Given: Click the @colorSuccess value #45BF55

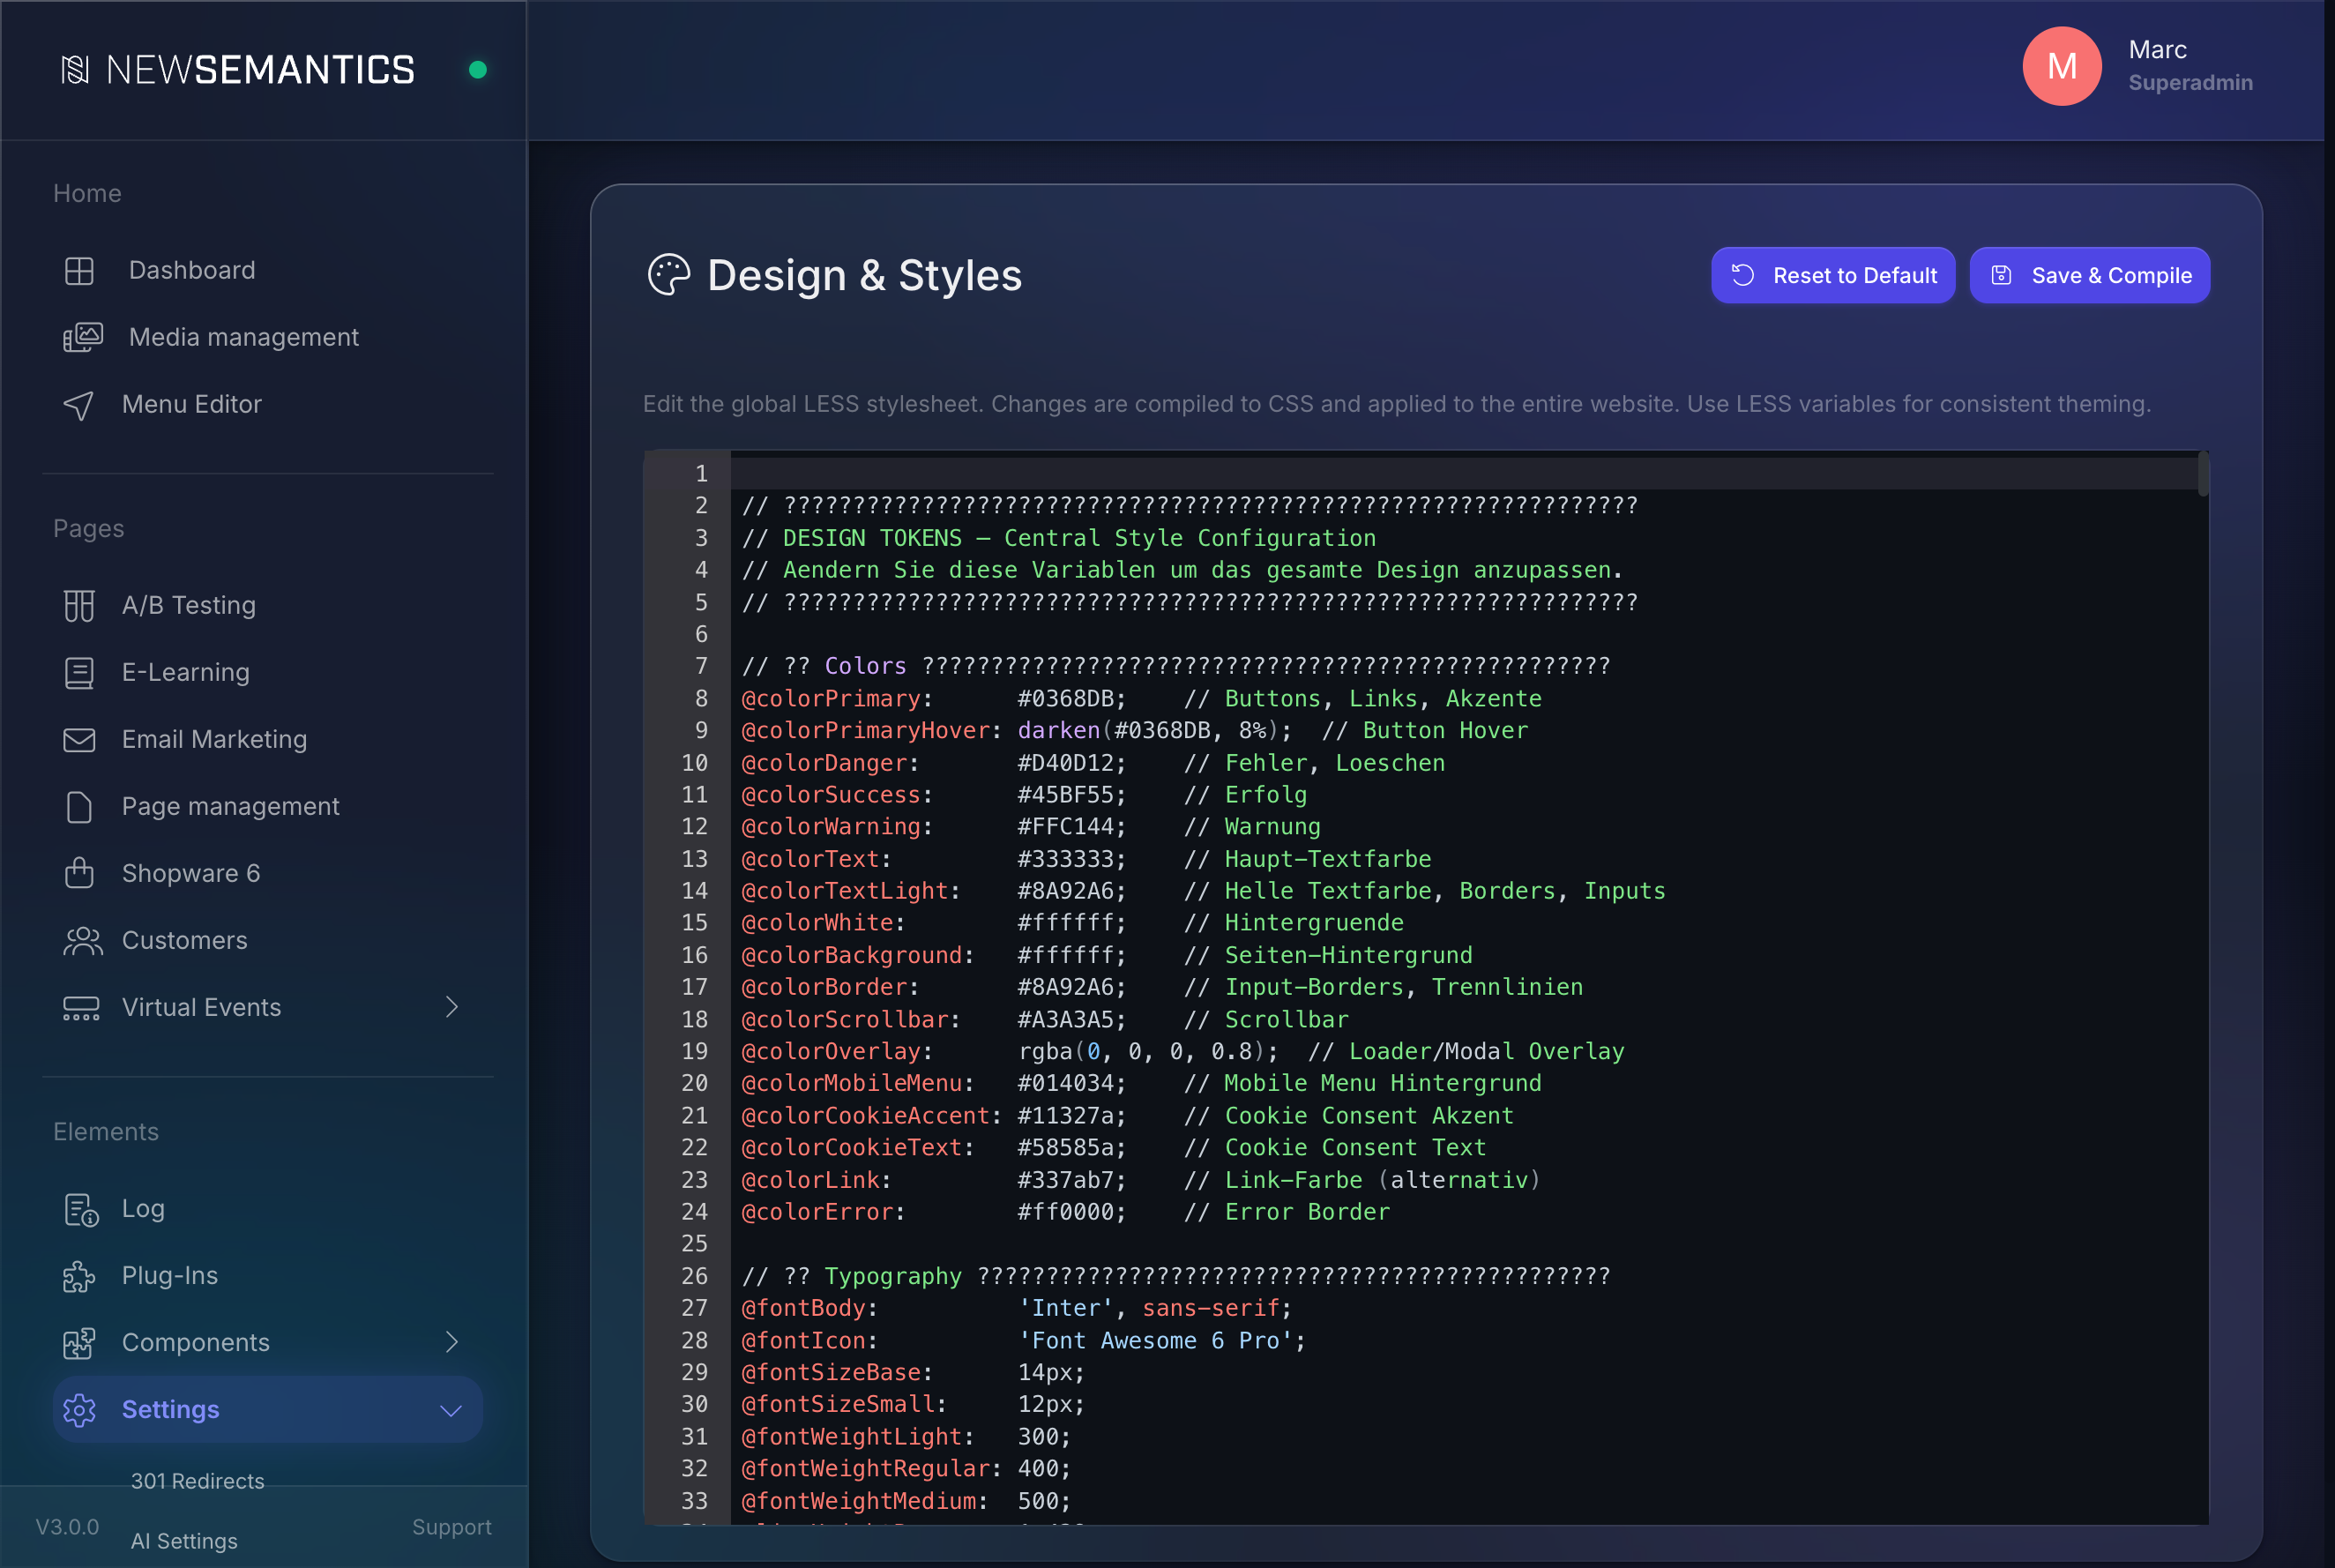Looking at the screenshot, I should tap(1065, 795).
